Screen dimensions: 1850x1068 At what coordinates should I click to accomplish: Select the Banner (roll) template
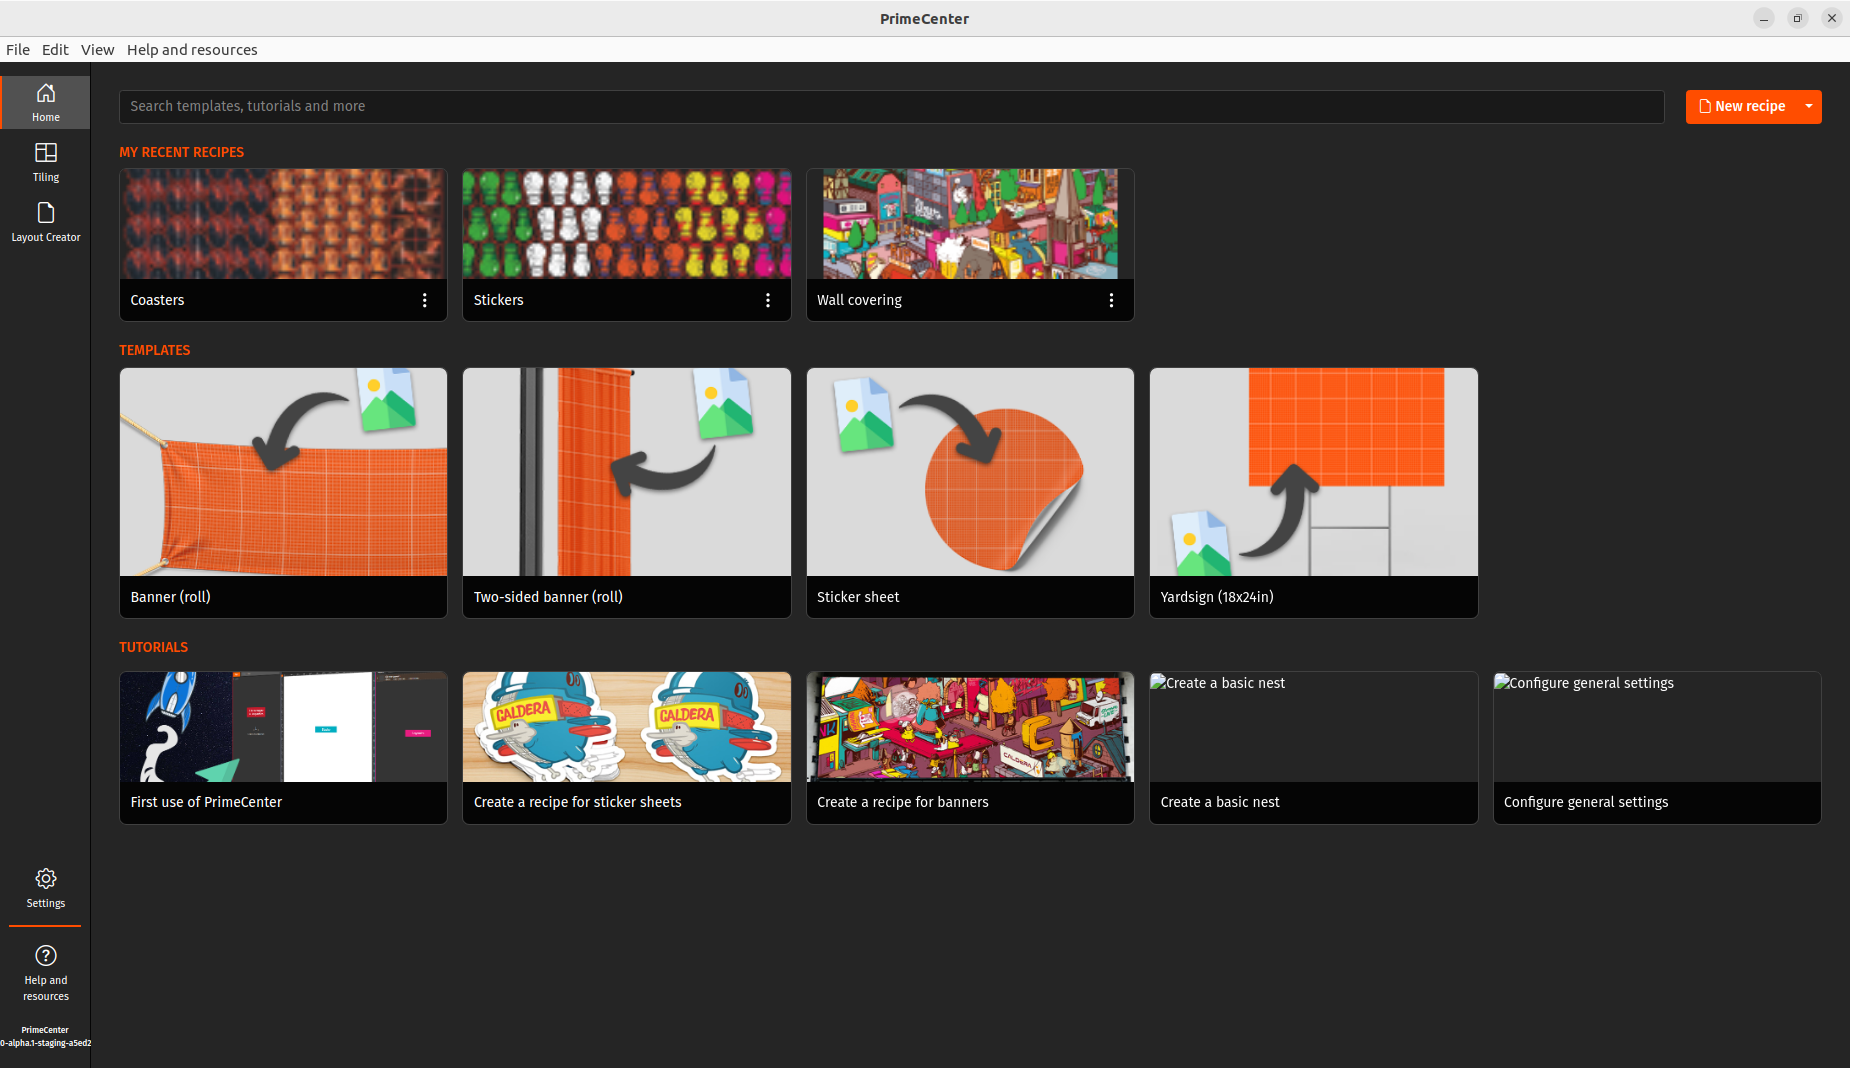[283, 492]
